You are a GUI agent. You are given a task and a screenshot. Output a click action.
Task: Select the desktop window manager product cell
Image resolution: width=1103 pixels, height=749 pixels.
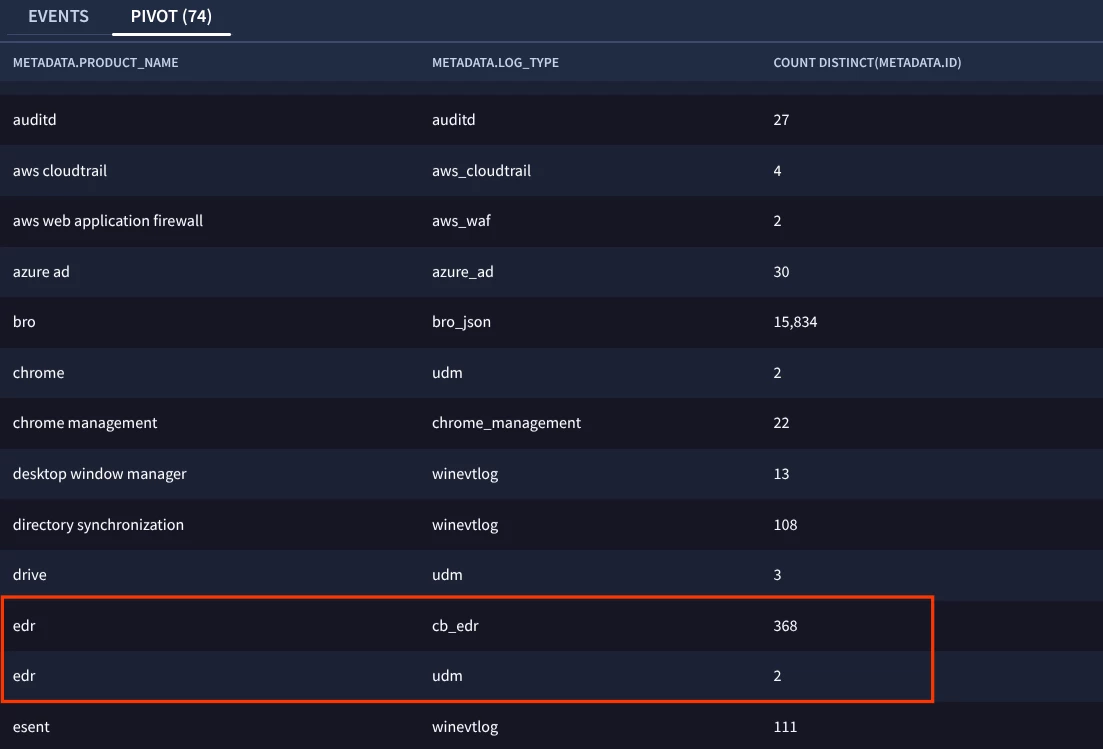[99, 473]
